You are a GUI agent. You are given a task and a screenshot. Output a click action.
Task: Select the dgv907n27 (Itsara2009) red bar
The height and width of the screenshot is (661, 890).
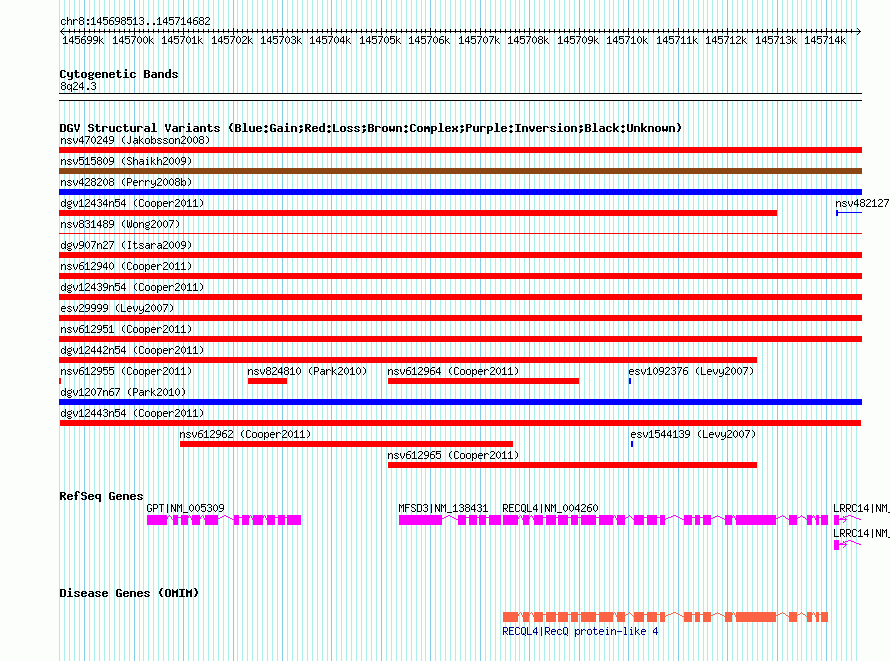click(x=460, y=255)
